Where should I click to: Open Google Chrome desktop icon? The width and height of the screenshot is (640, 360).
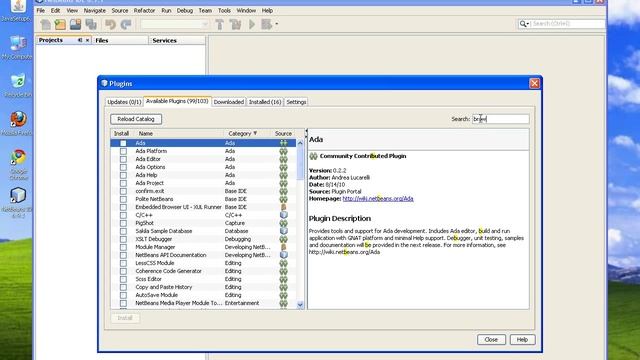point(18,157)
